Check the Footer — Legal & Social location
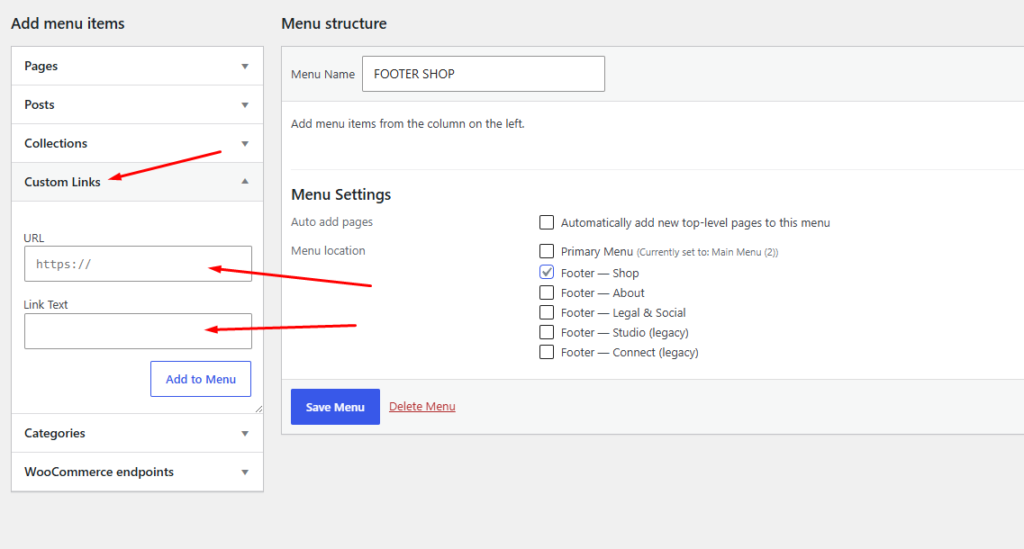The height and width of the screenshot is (549, 1024). 547,312
